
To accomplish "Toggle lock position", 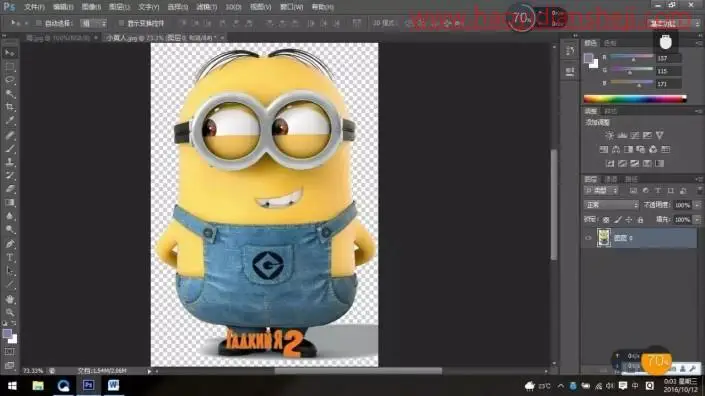I will coord(629,219).
